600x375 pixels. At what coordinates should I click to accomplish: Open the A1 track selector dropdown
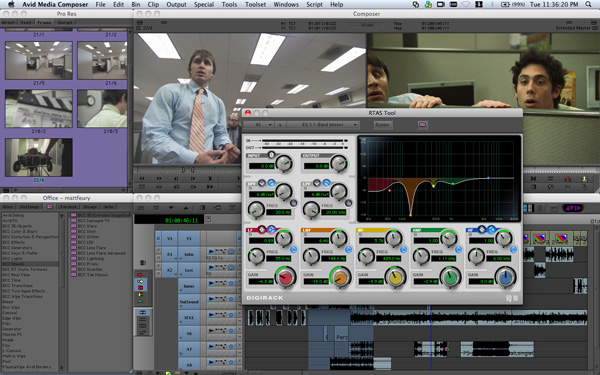(259, 125)
